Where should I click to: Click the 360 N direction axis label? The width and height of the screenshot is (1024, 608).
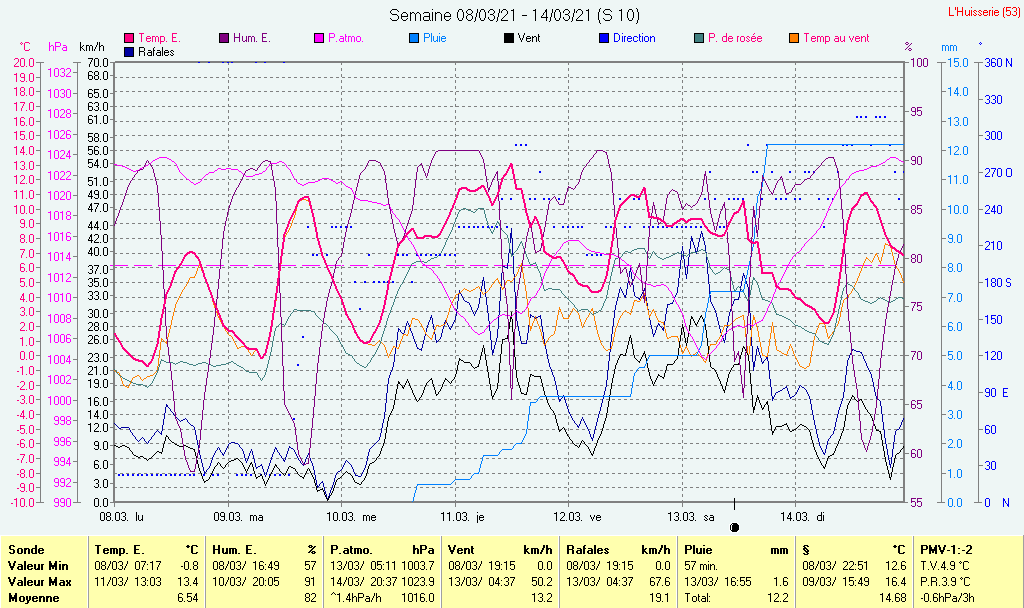(999, 63)
